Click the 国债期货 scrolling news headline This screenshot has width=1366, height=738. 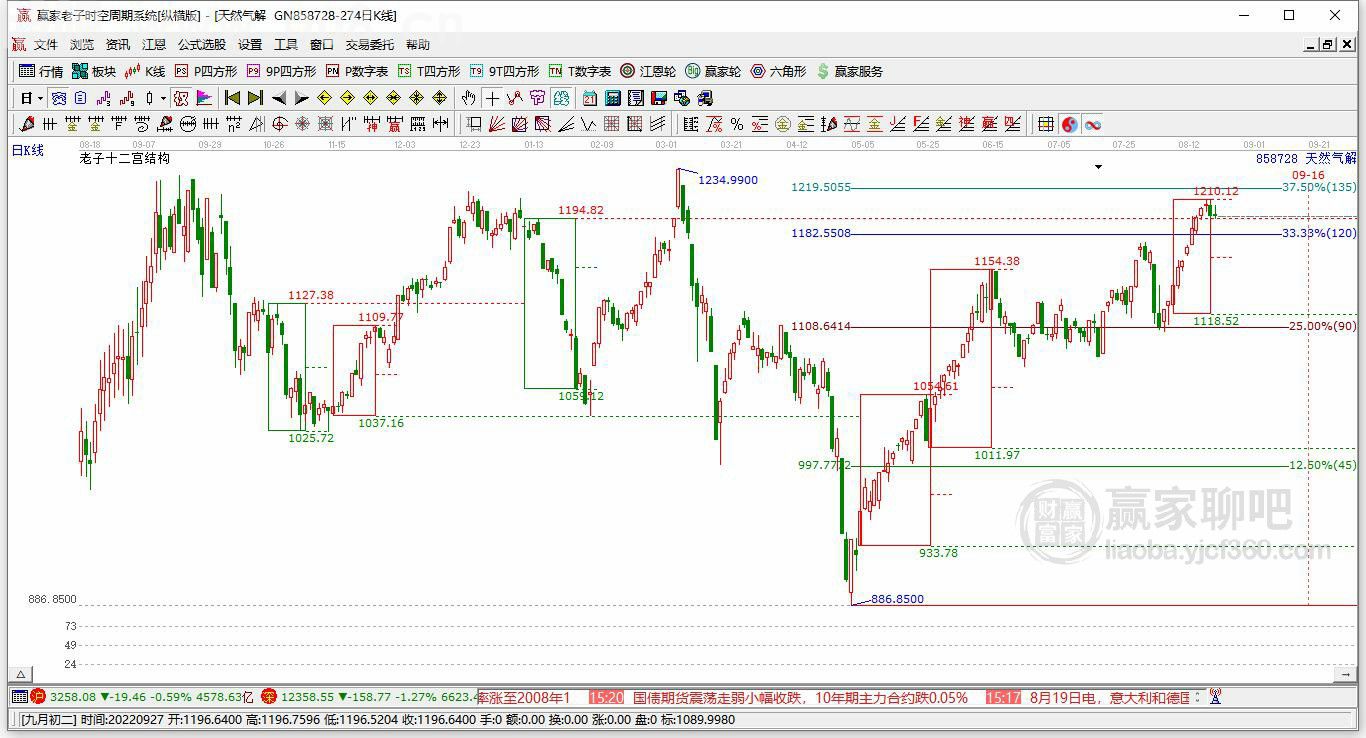point(800,698)
